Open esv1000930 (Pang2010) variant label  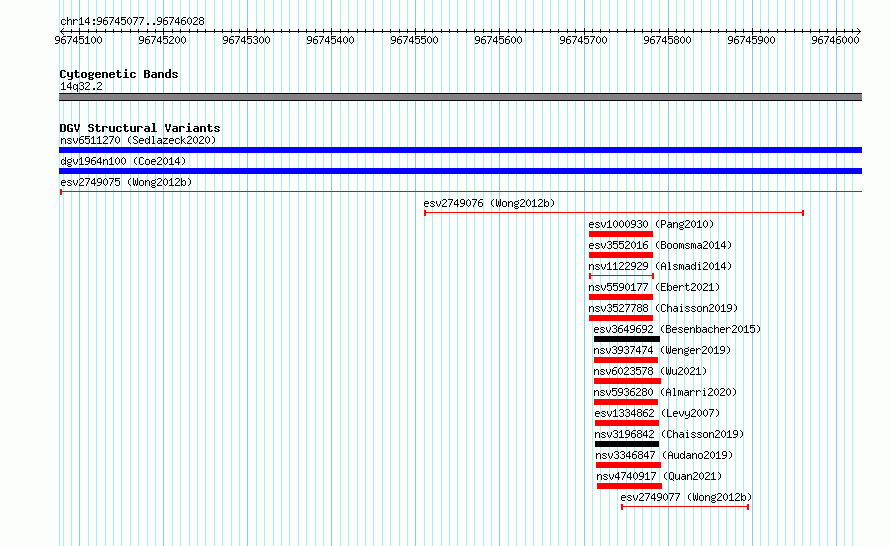point(651,224)
